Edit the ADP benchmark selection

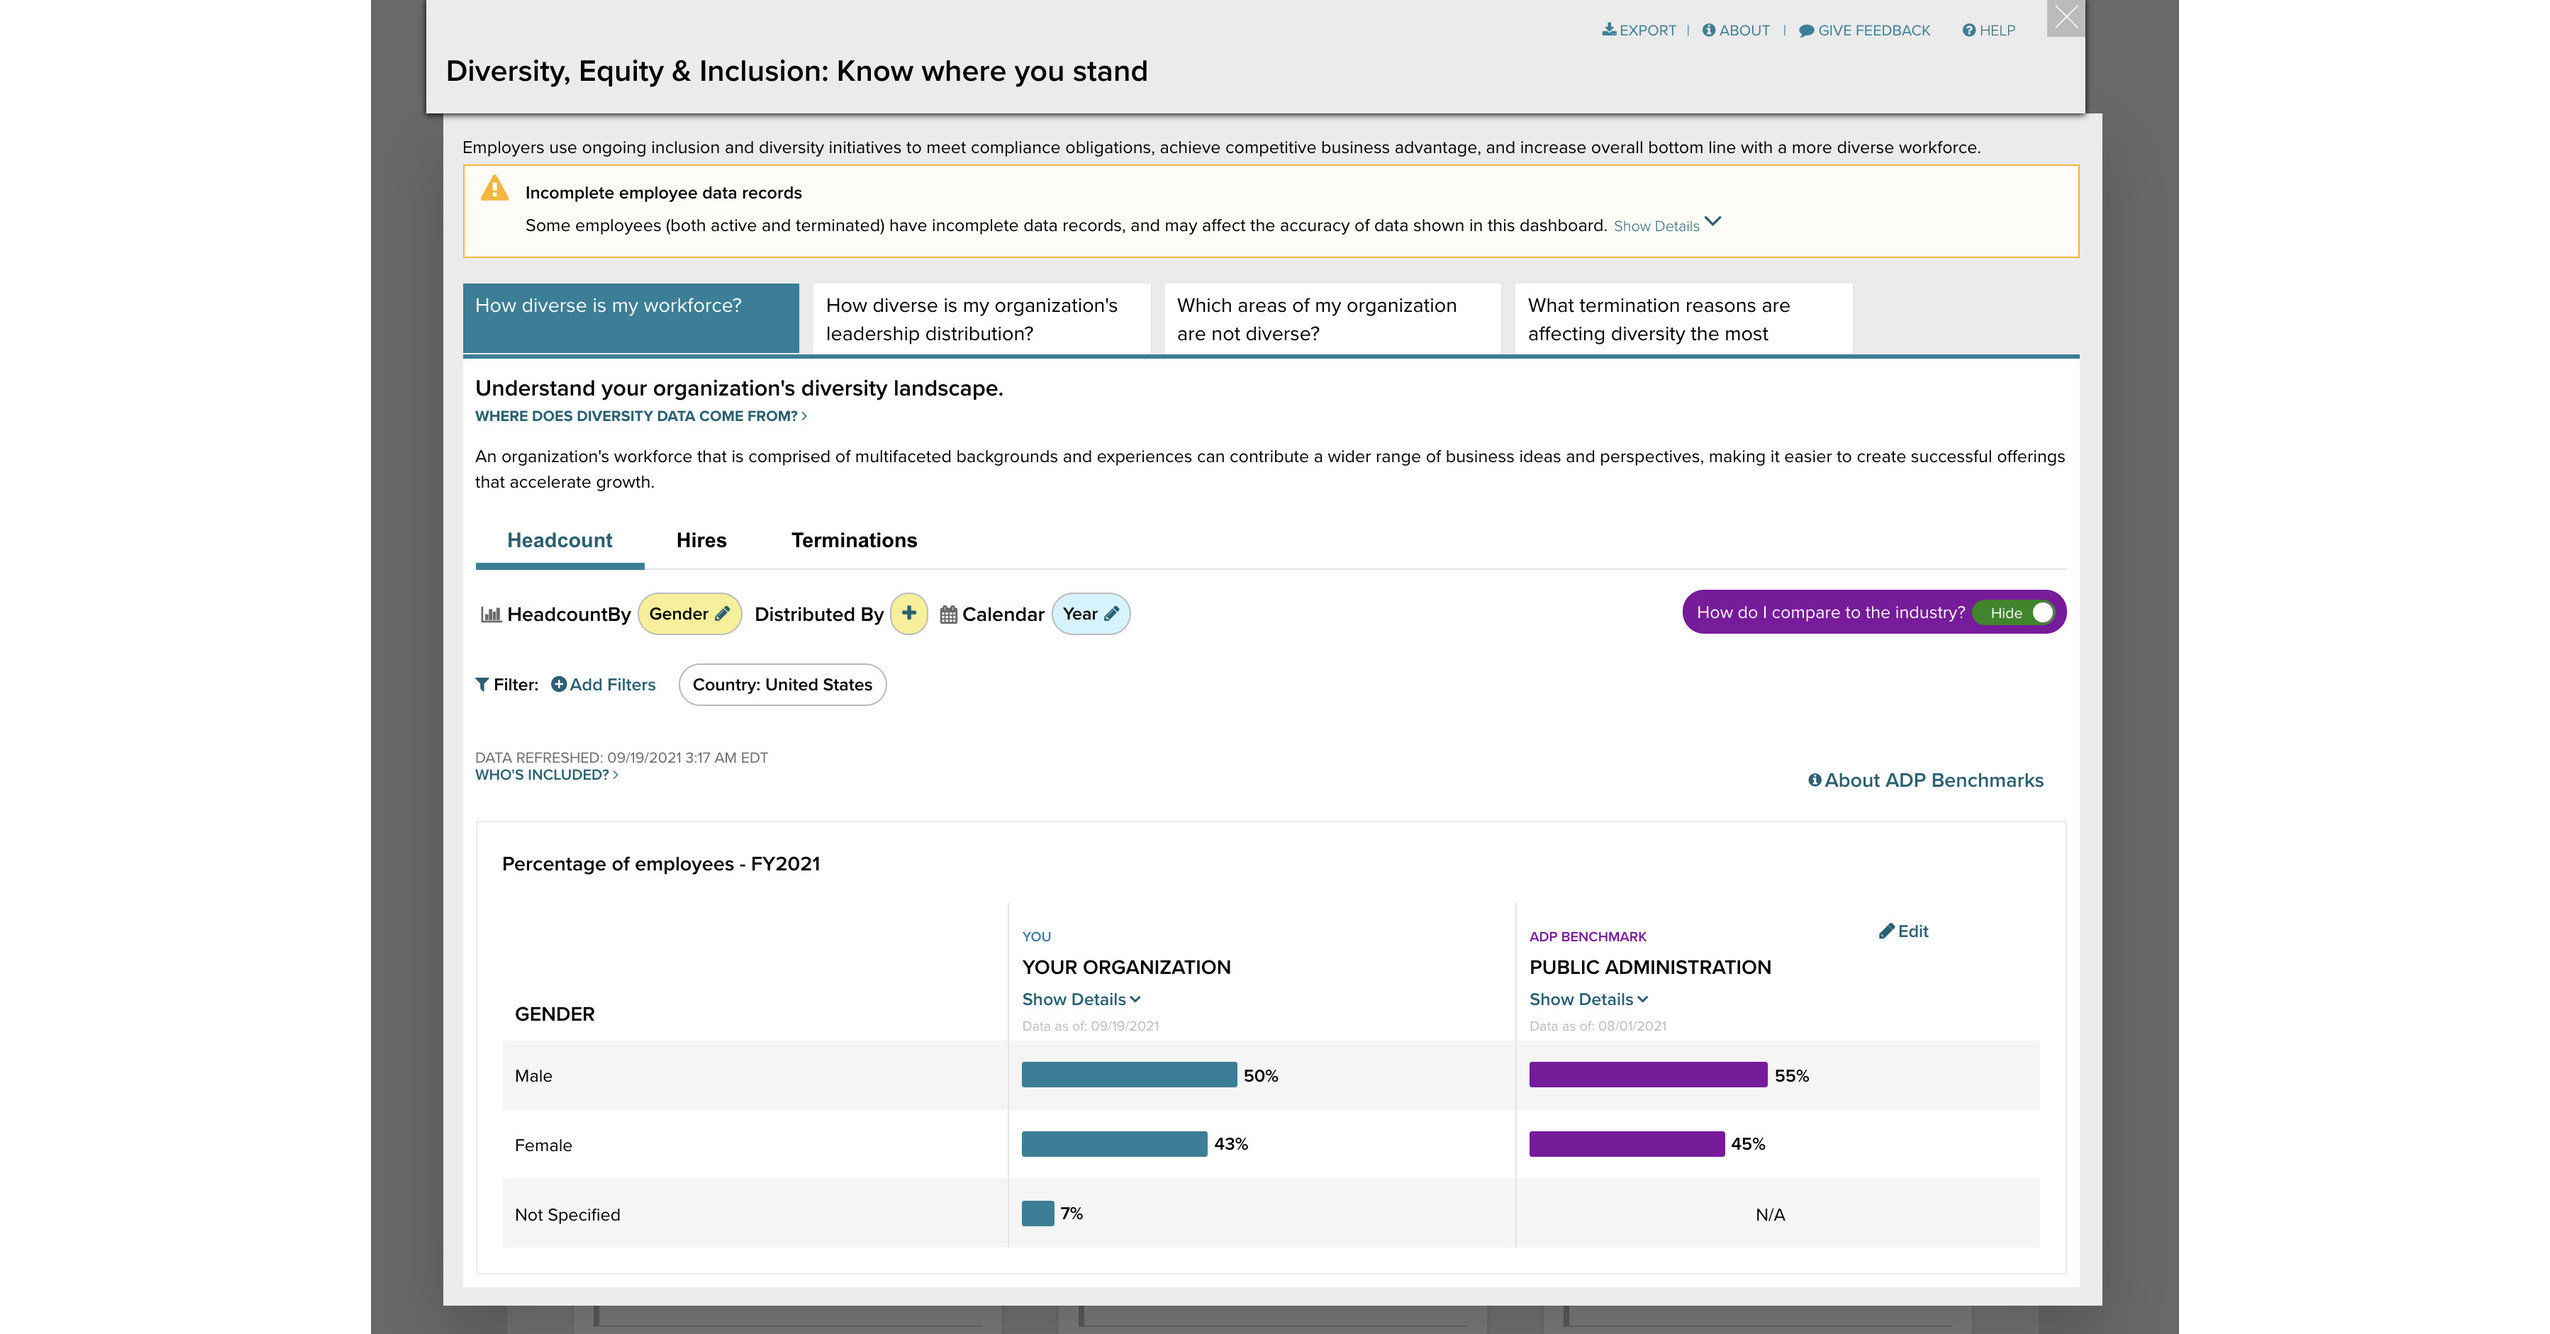click(1904, 931)
